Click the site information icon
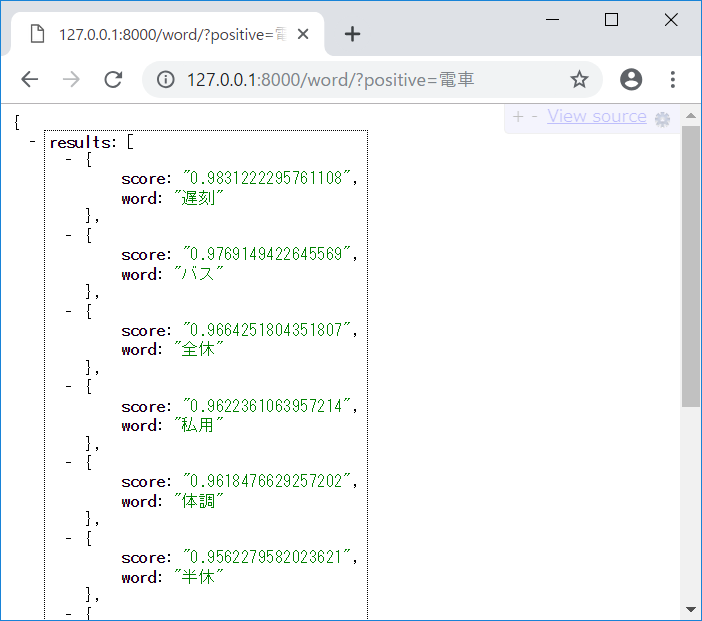Screen dimensions: 702x621 167,80
